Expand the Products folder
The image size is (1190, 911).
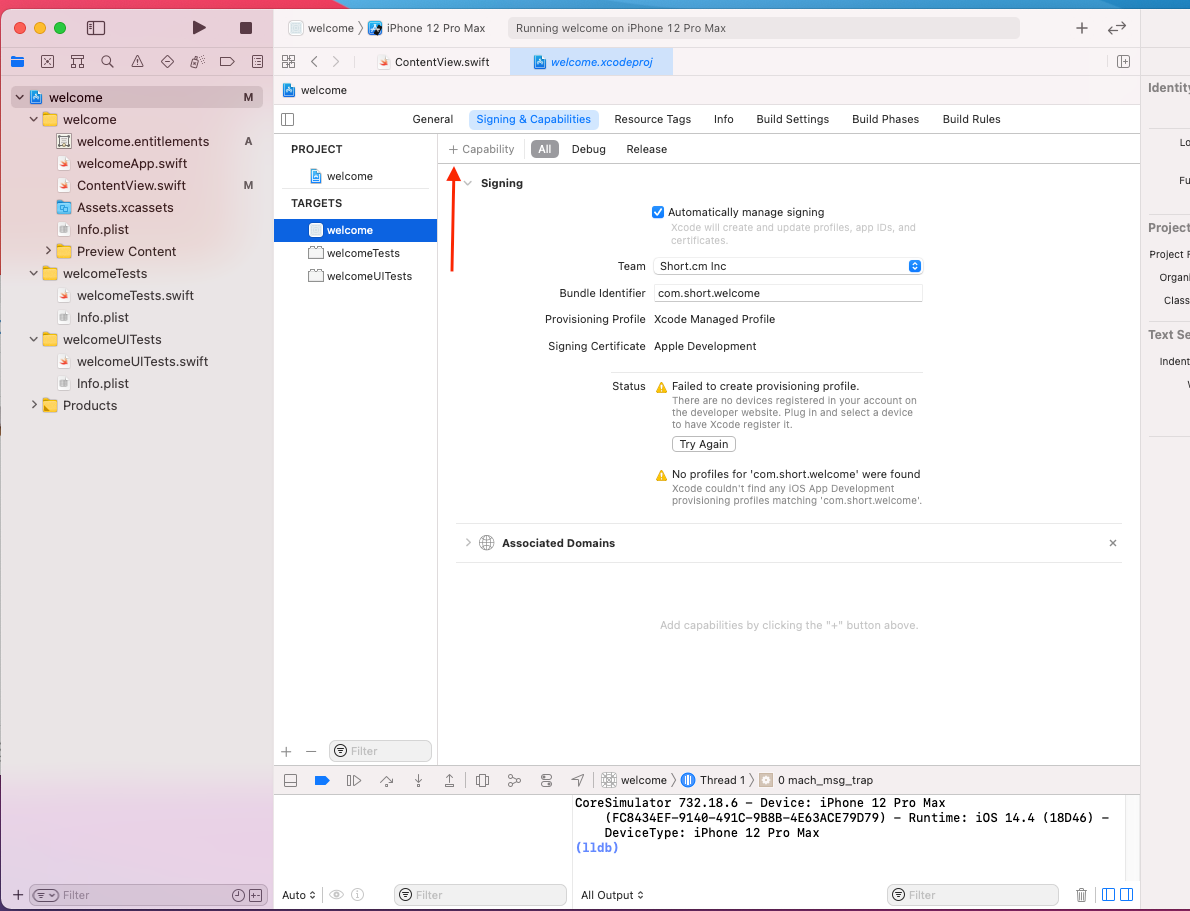click(x=33, y=405)
